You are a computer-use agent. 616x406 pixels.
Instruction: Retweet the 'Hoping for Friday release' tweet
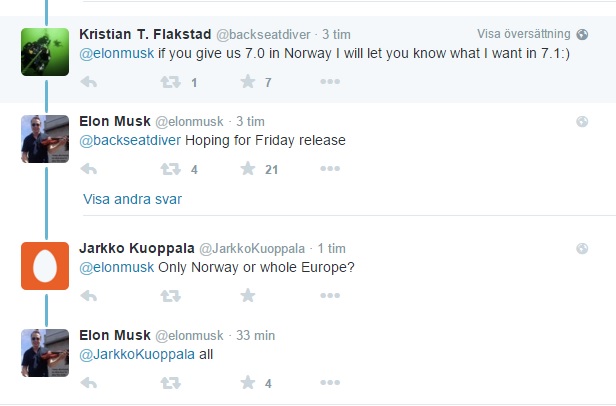[170, 169]
